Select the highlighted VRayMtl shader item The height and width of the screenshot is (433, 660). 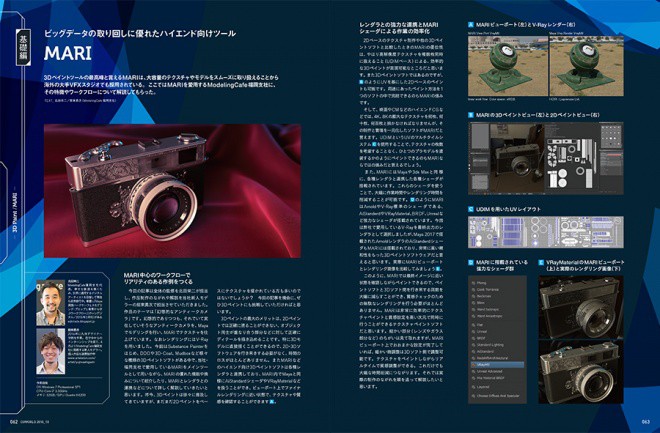pyautogui.click(x=497, y=365)
